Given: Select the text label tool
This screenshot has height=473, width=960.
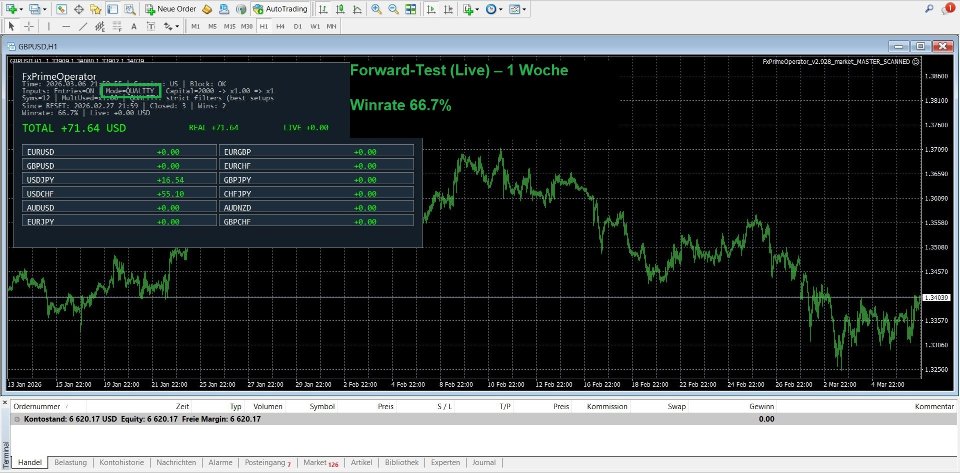Looking at the screenshot, I should (x=151, y=26).
